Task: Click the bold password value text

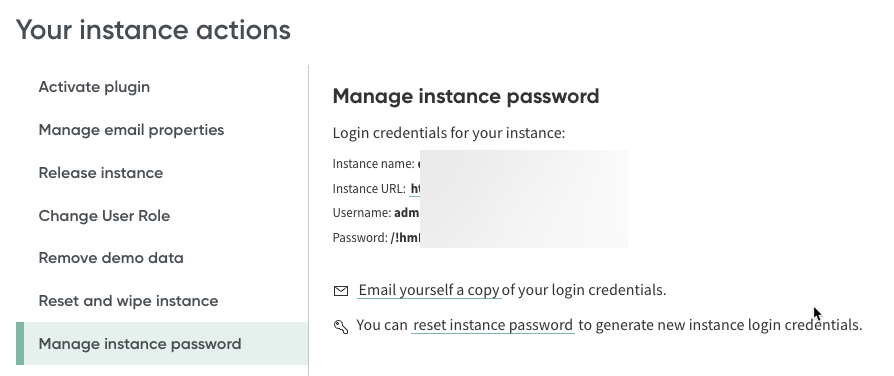Action: click(405, 238)
